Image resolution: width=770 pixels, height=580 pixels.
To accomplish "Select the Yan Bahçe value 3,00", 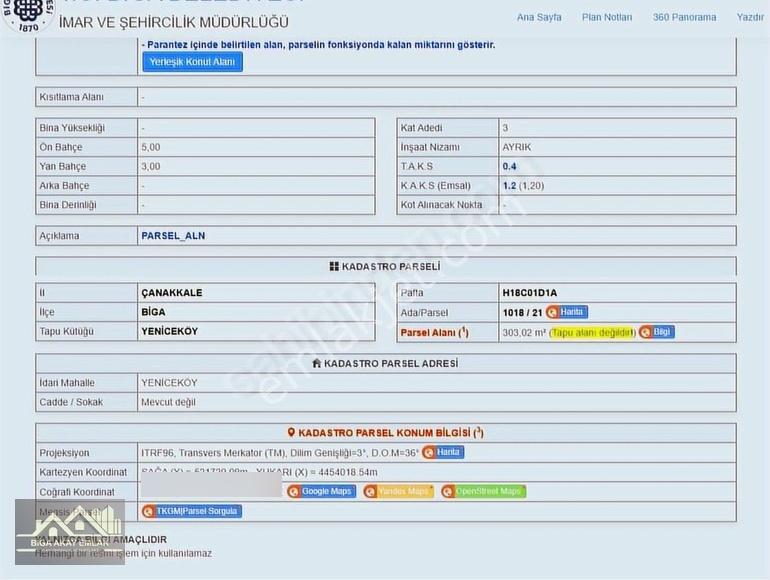I will (151, 166).
